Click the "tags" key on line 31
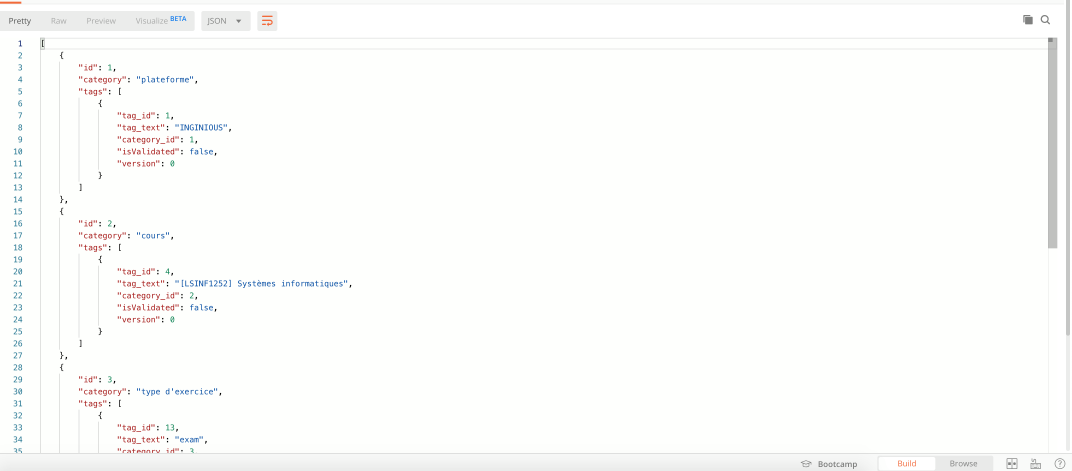This screenshot has height=471, width=1072. 90,404
